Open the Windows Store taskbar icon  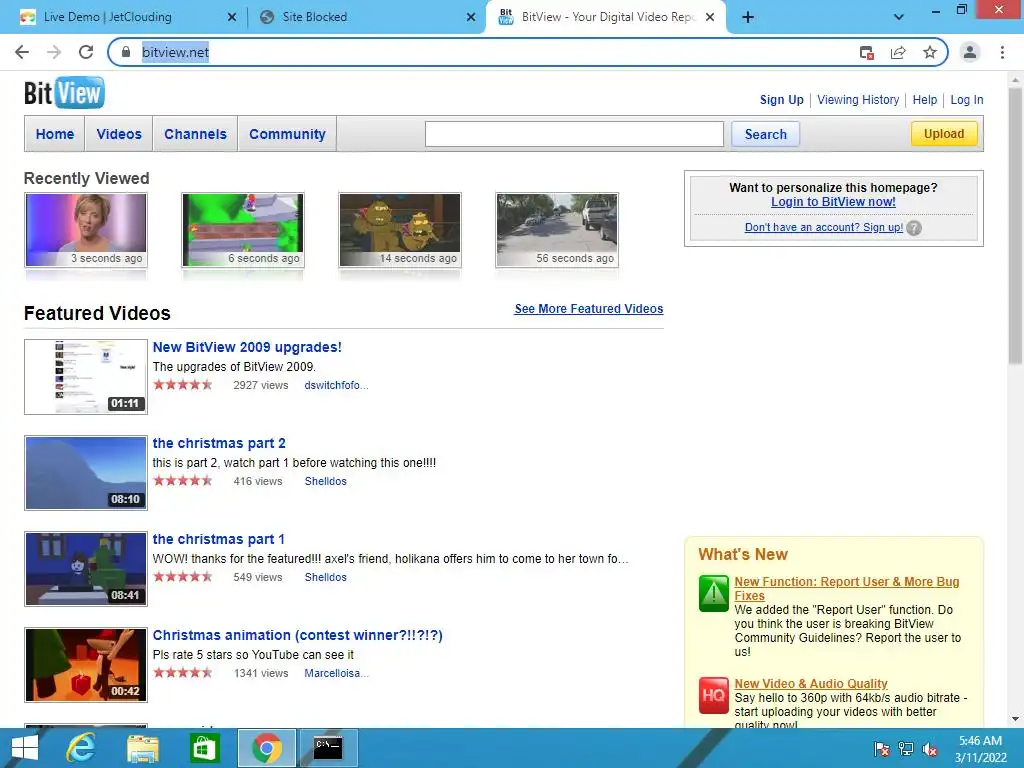204,748
